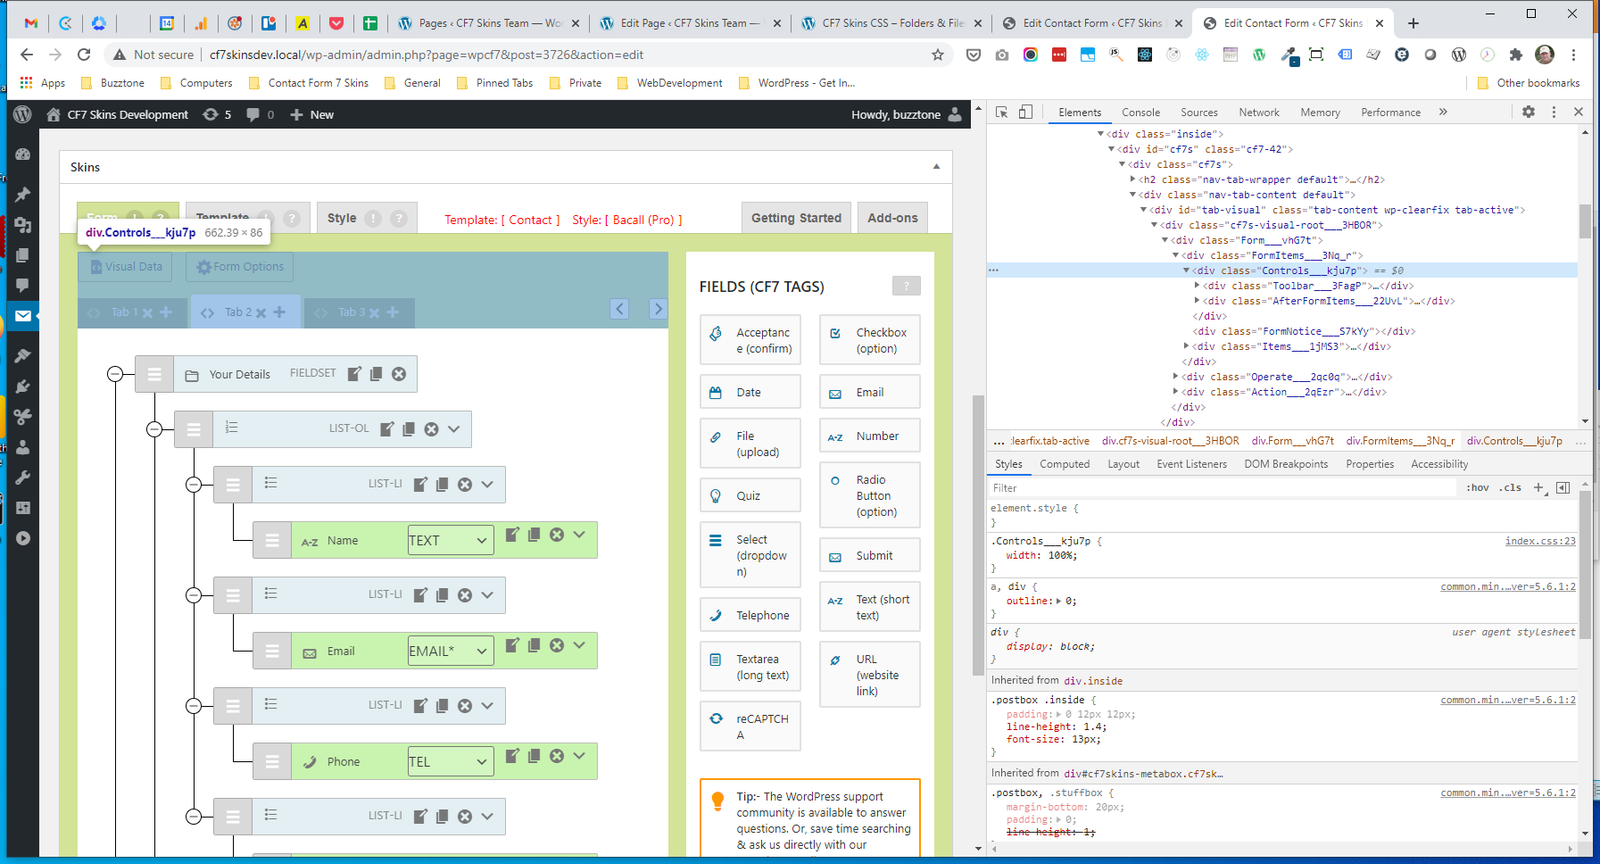Open the Style tab in Skins panel
Image resolution: width=1600 pixels, height=864 pixels.
pos(342,218)
